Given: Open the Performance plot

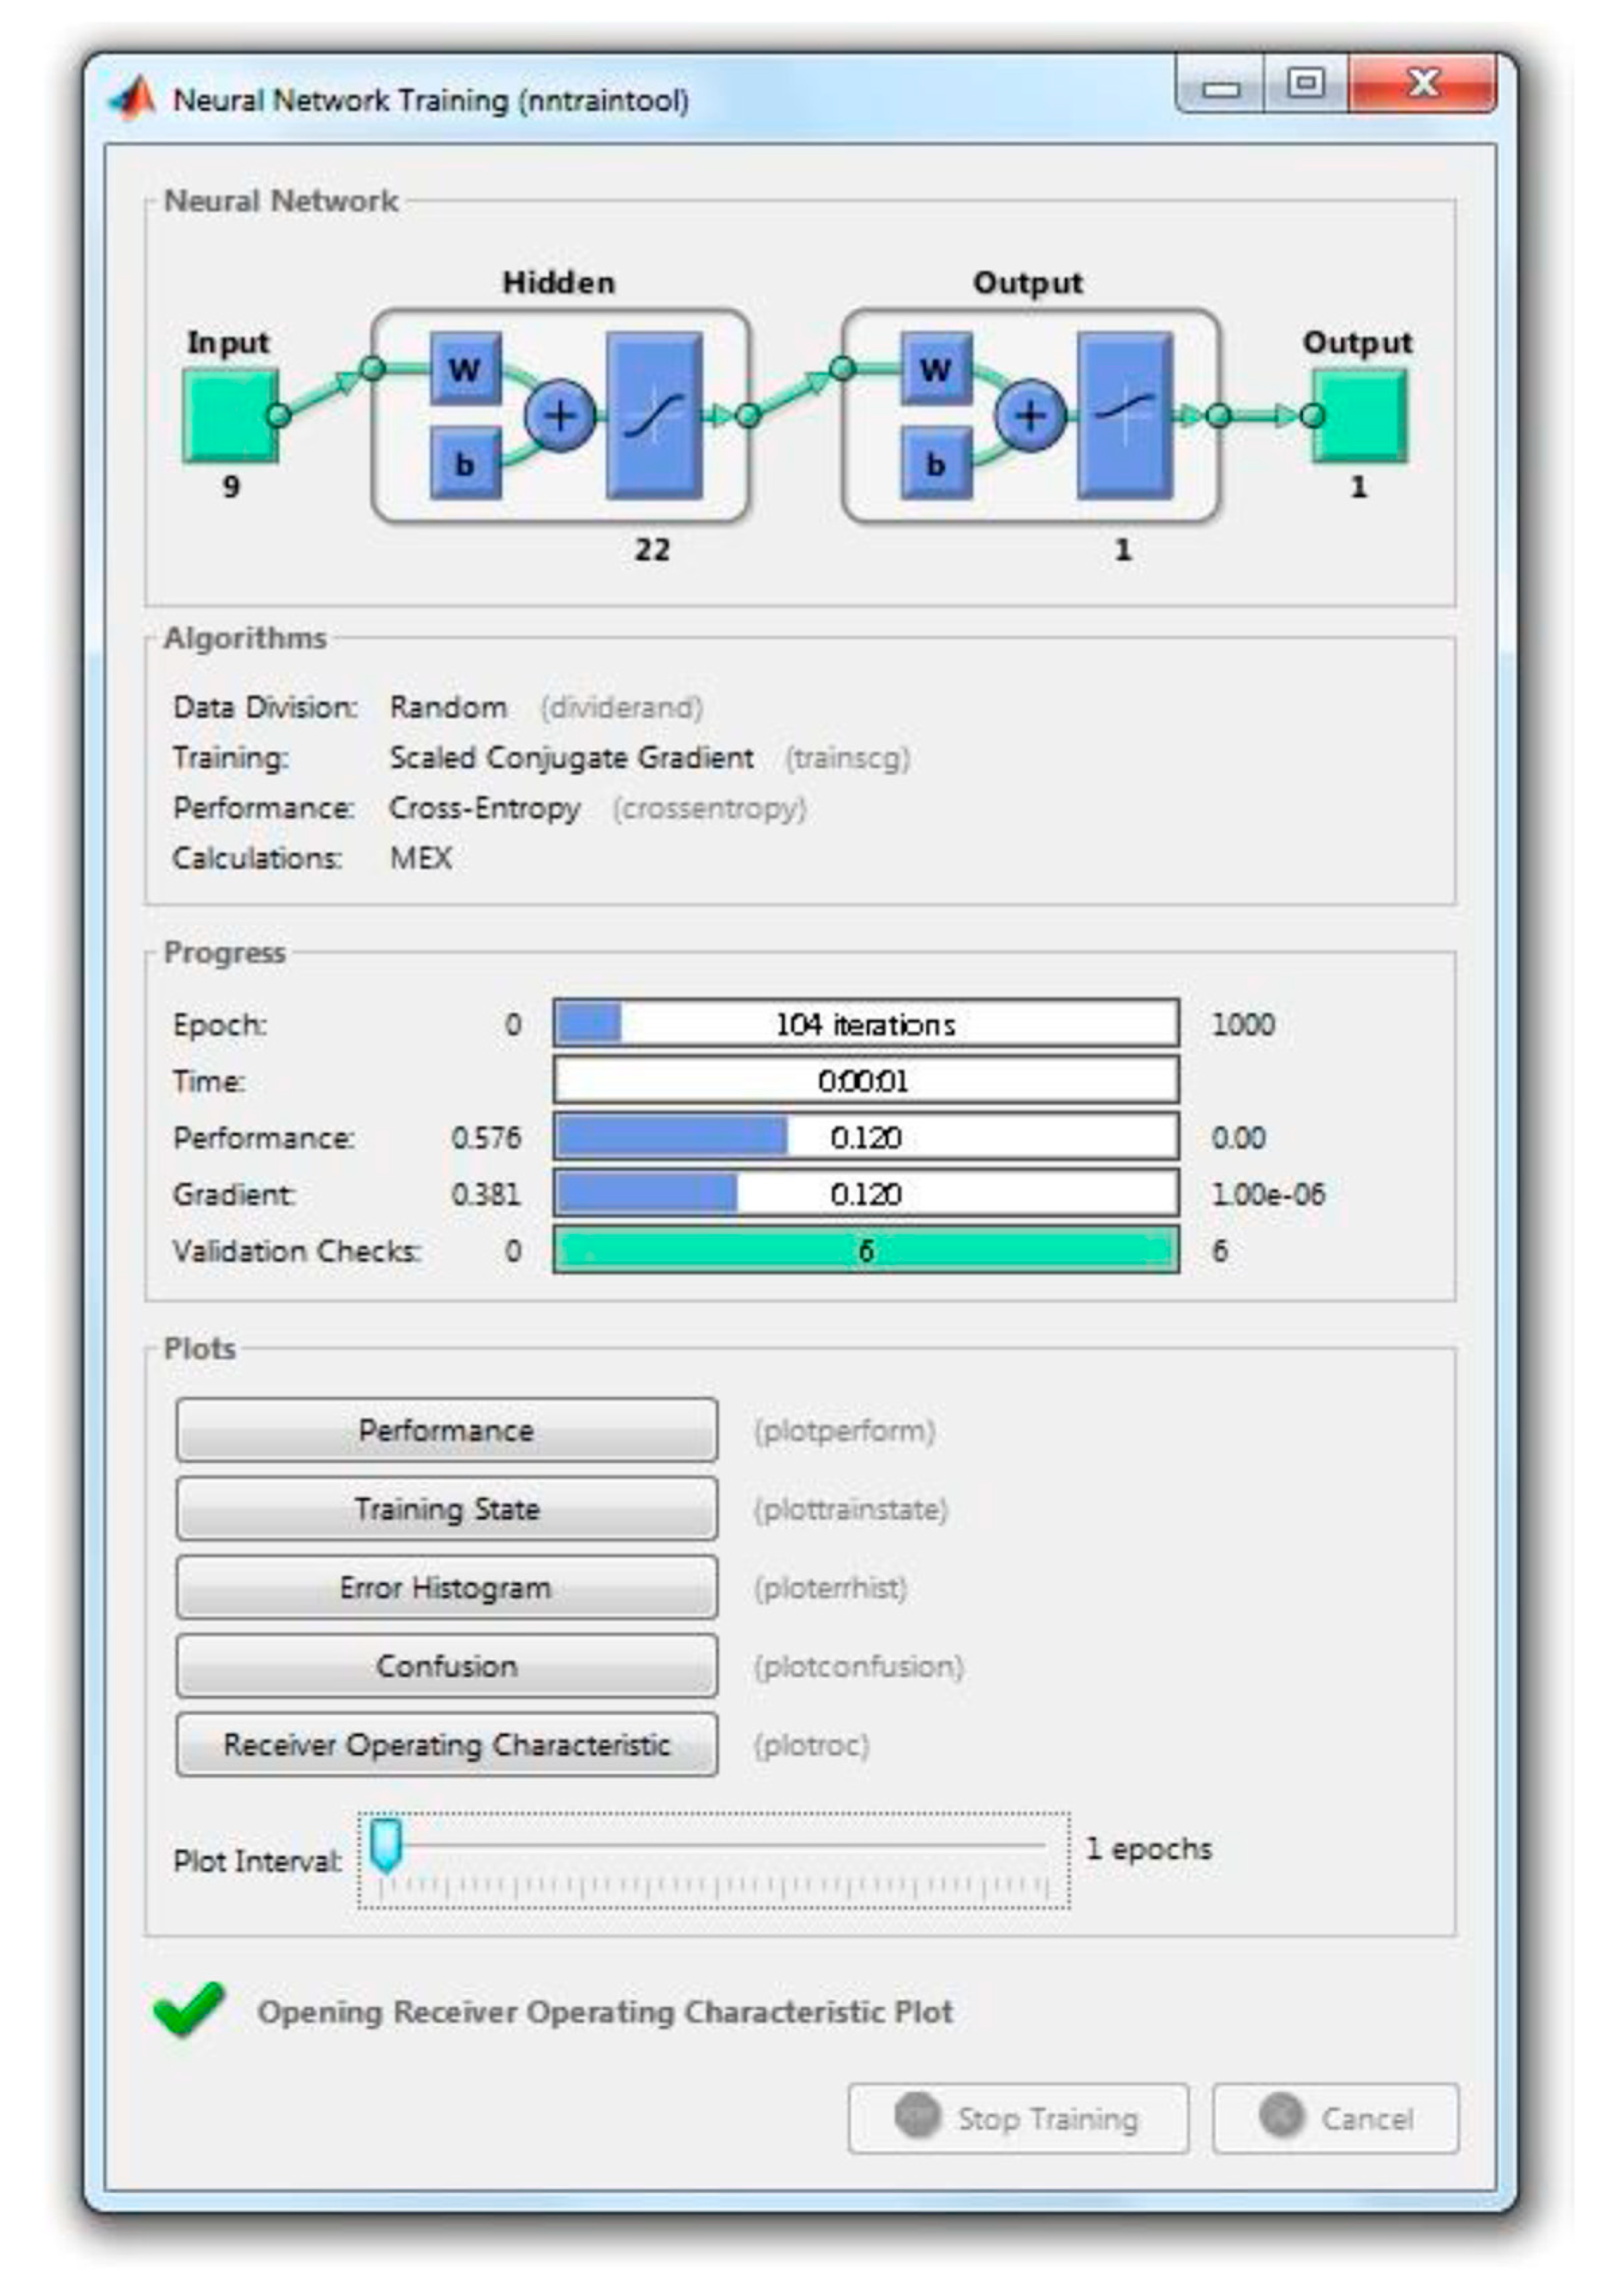Looking at the screenshot, I should click(x=446, y=1430).
